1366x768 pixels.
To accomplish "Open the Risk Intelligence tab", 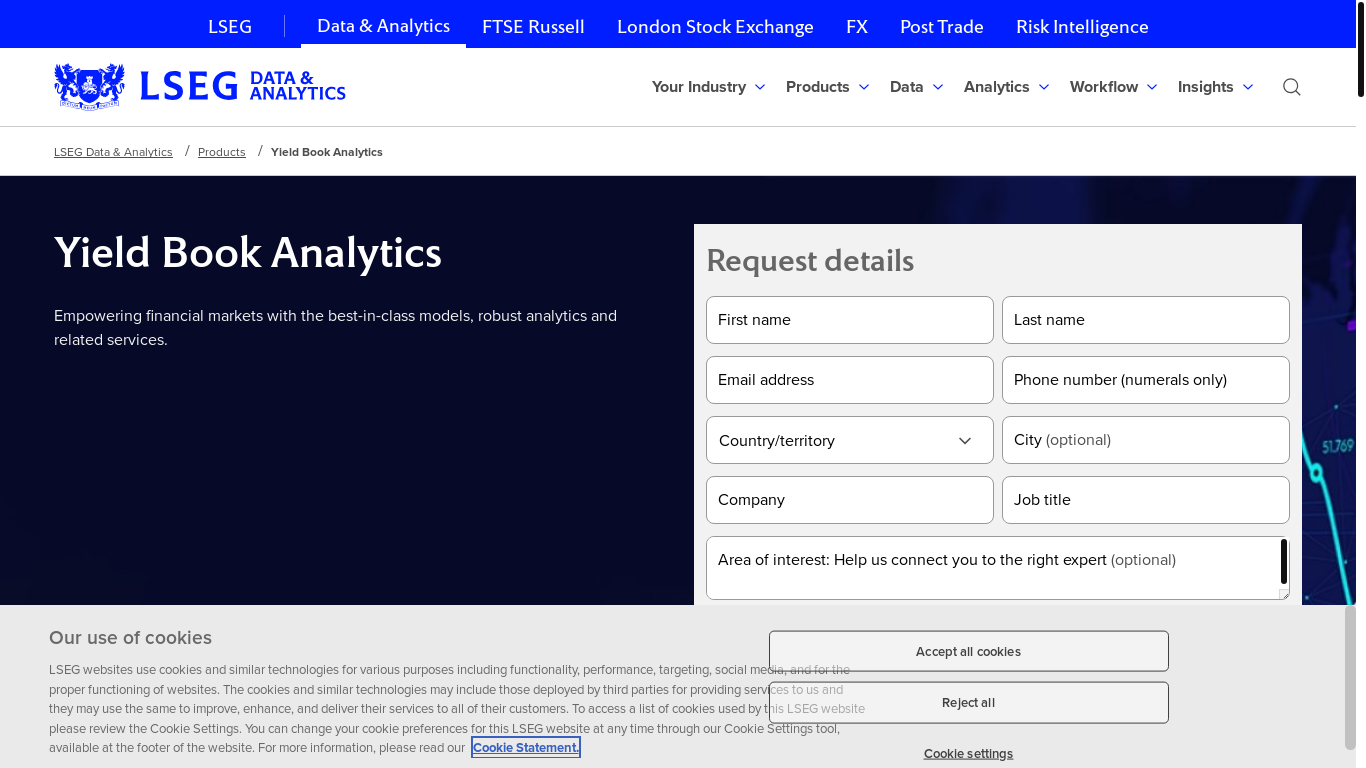I will pos(1082,26).
